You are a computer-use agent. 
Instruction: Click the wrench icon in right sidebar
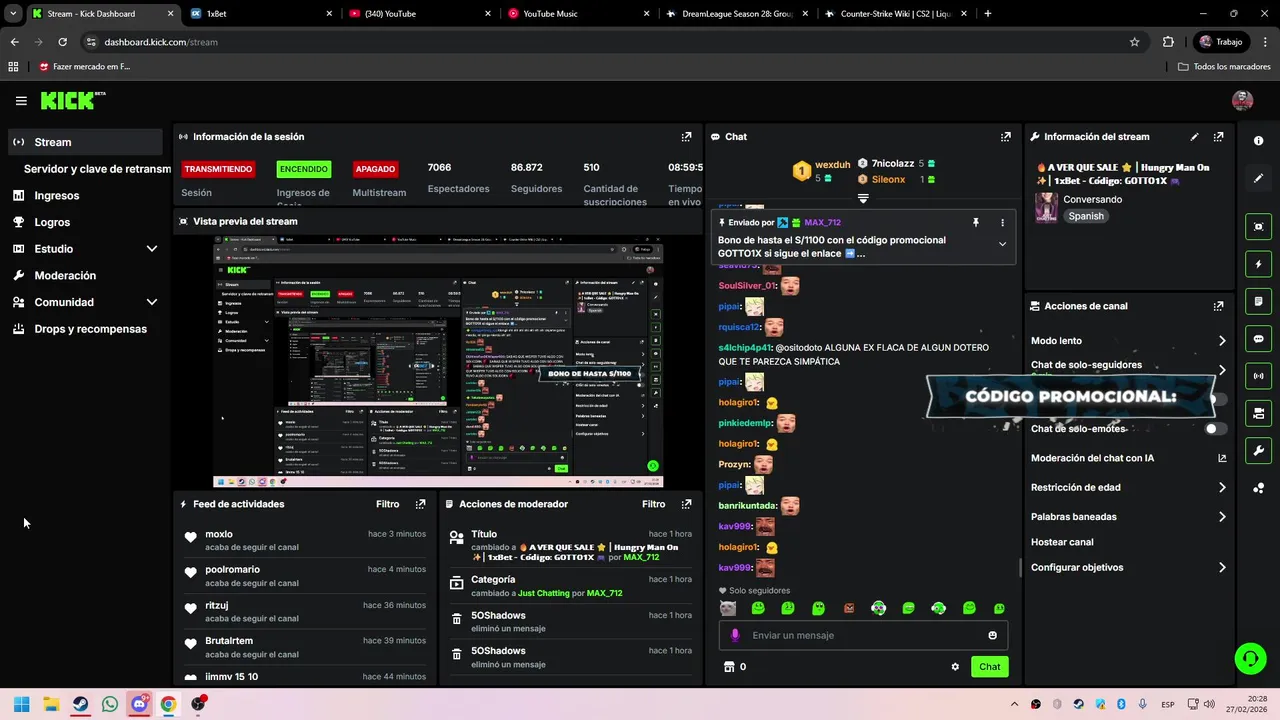tap(1258, 450)
